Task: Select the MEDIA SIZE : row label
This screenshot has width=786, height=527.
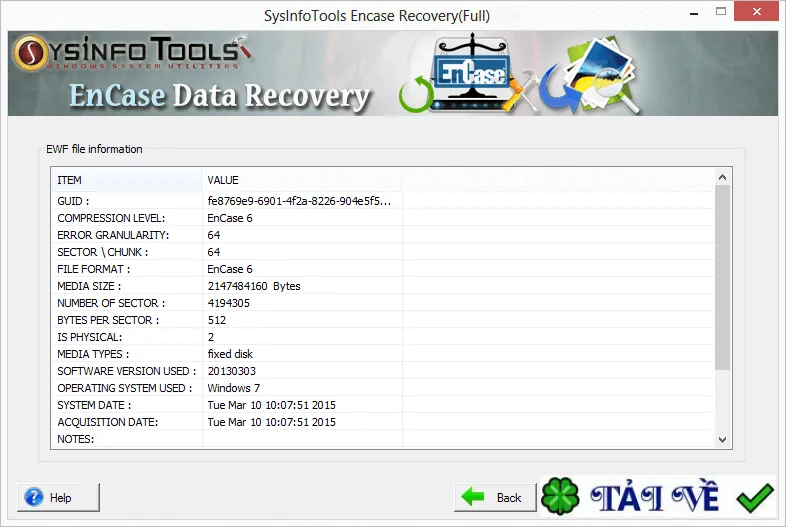Action: (89, 286)
